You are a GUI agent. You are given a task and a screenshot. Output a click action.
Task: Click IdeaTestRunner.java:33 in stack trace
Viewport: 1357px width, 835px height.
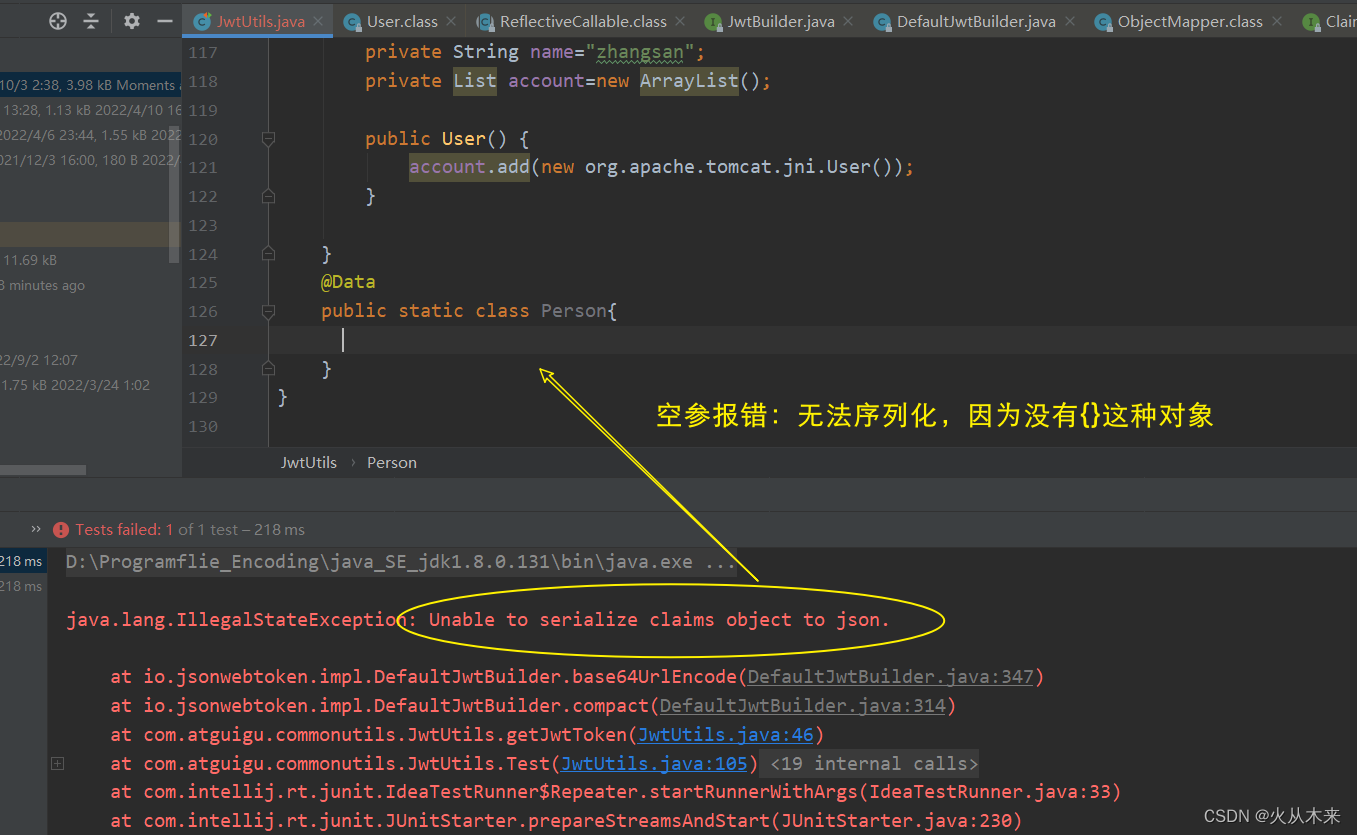click(988, 793)
